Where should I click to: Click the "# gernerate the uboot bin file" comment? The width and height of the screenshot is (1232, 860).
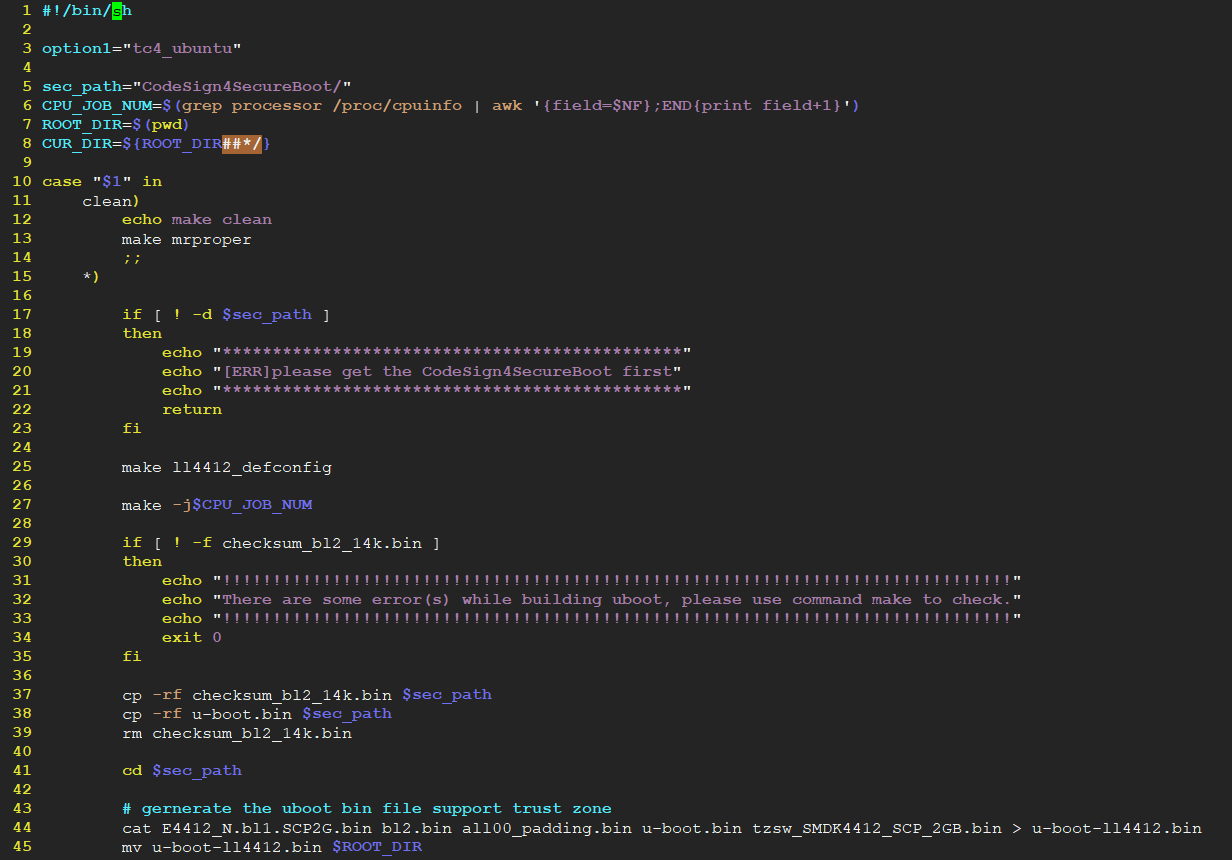click(367, 808)
